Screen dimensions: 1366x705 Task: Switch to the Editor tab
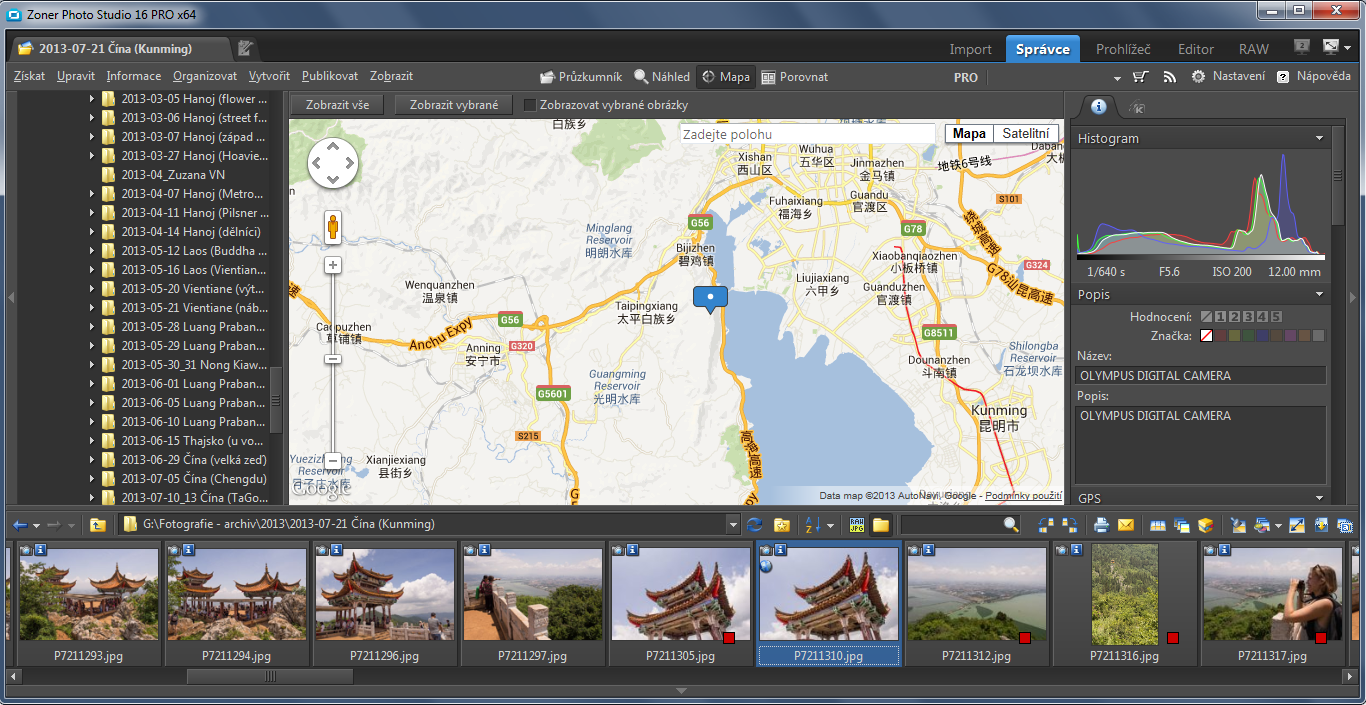(1196, 49)
